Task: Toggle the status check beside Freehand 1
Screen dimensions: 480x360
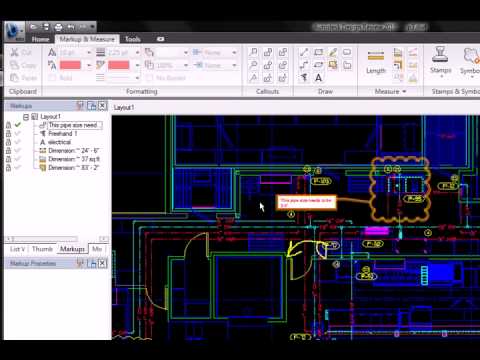Action: point(18,133)
